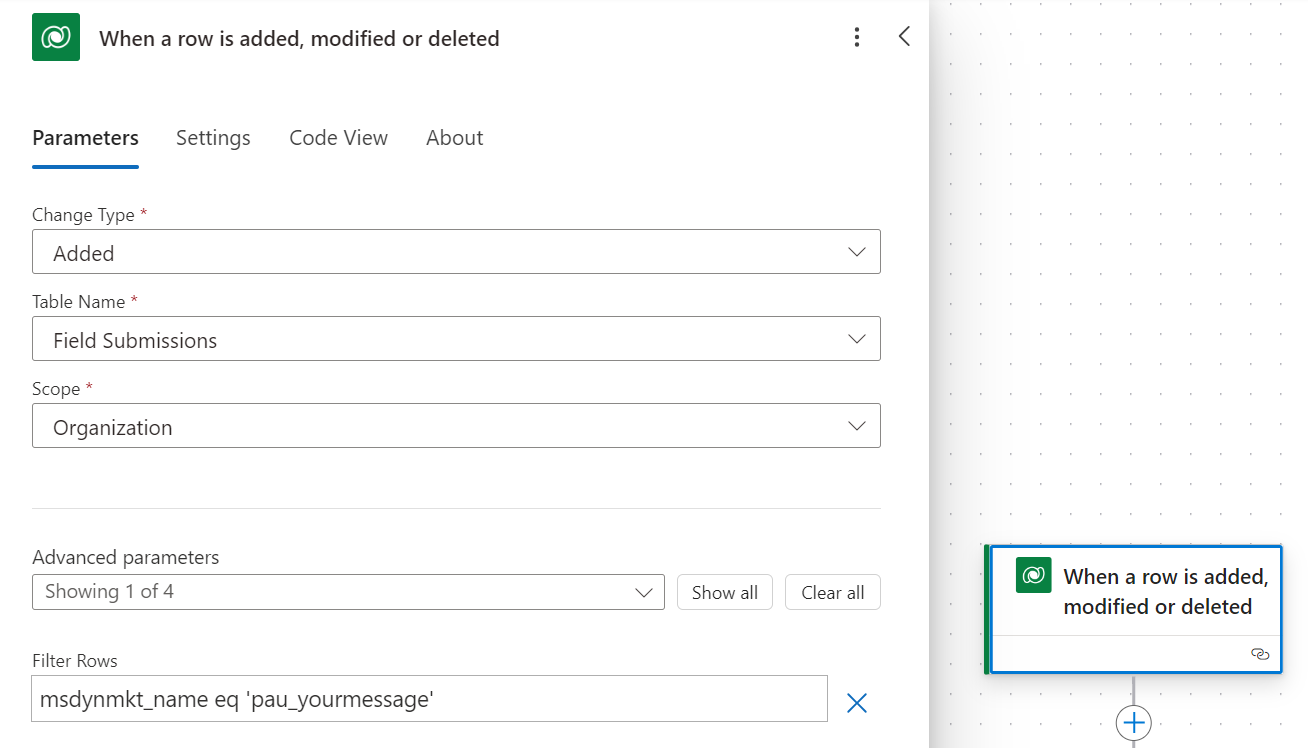This screenshot has width=1308, height=748.
Task: View the About tab
Action: tap(454, 138)
